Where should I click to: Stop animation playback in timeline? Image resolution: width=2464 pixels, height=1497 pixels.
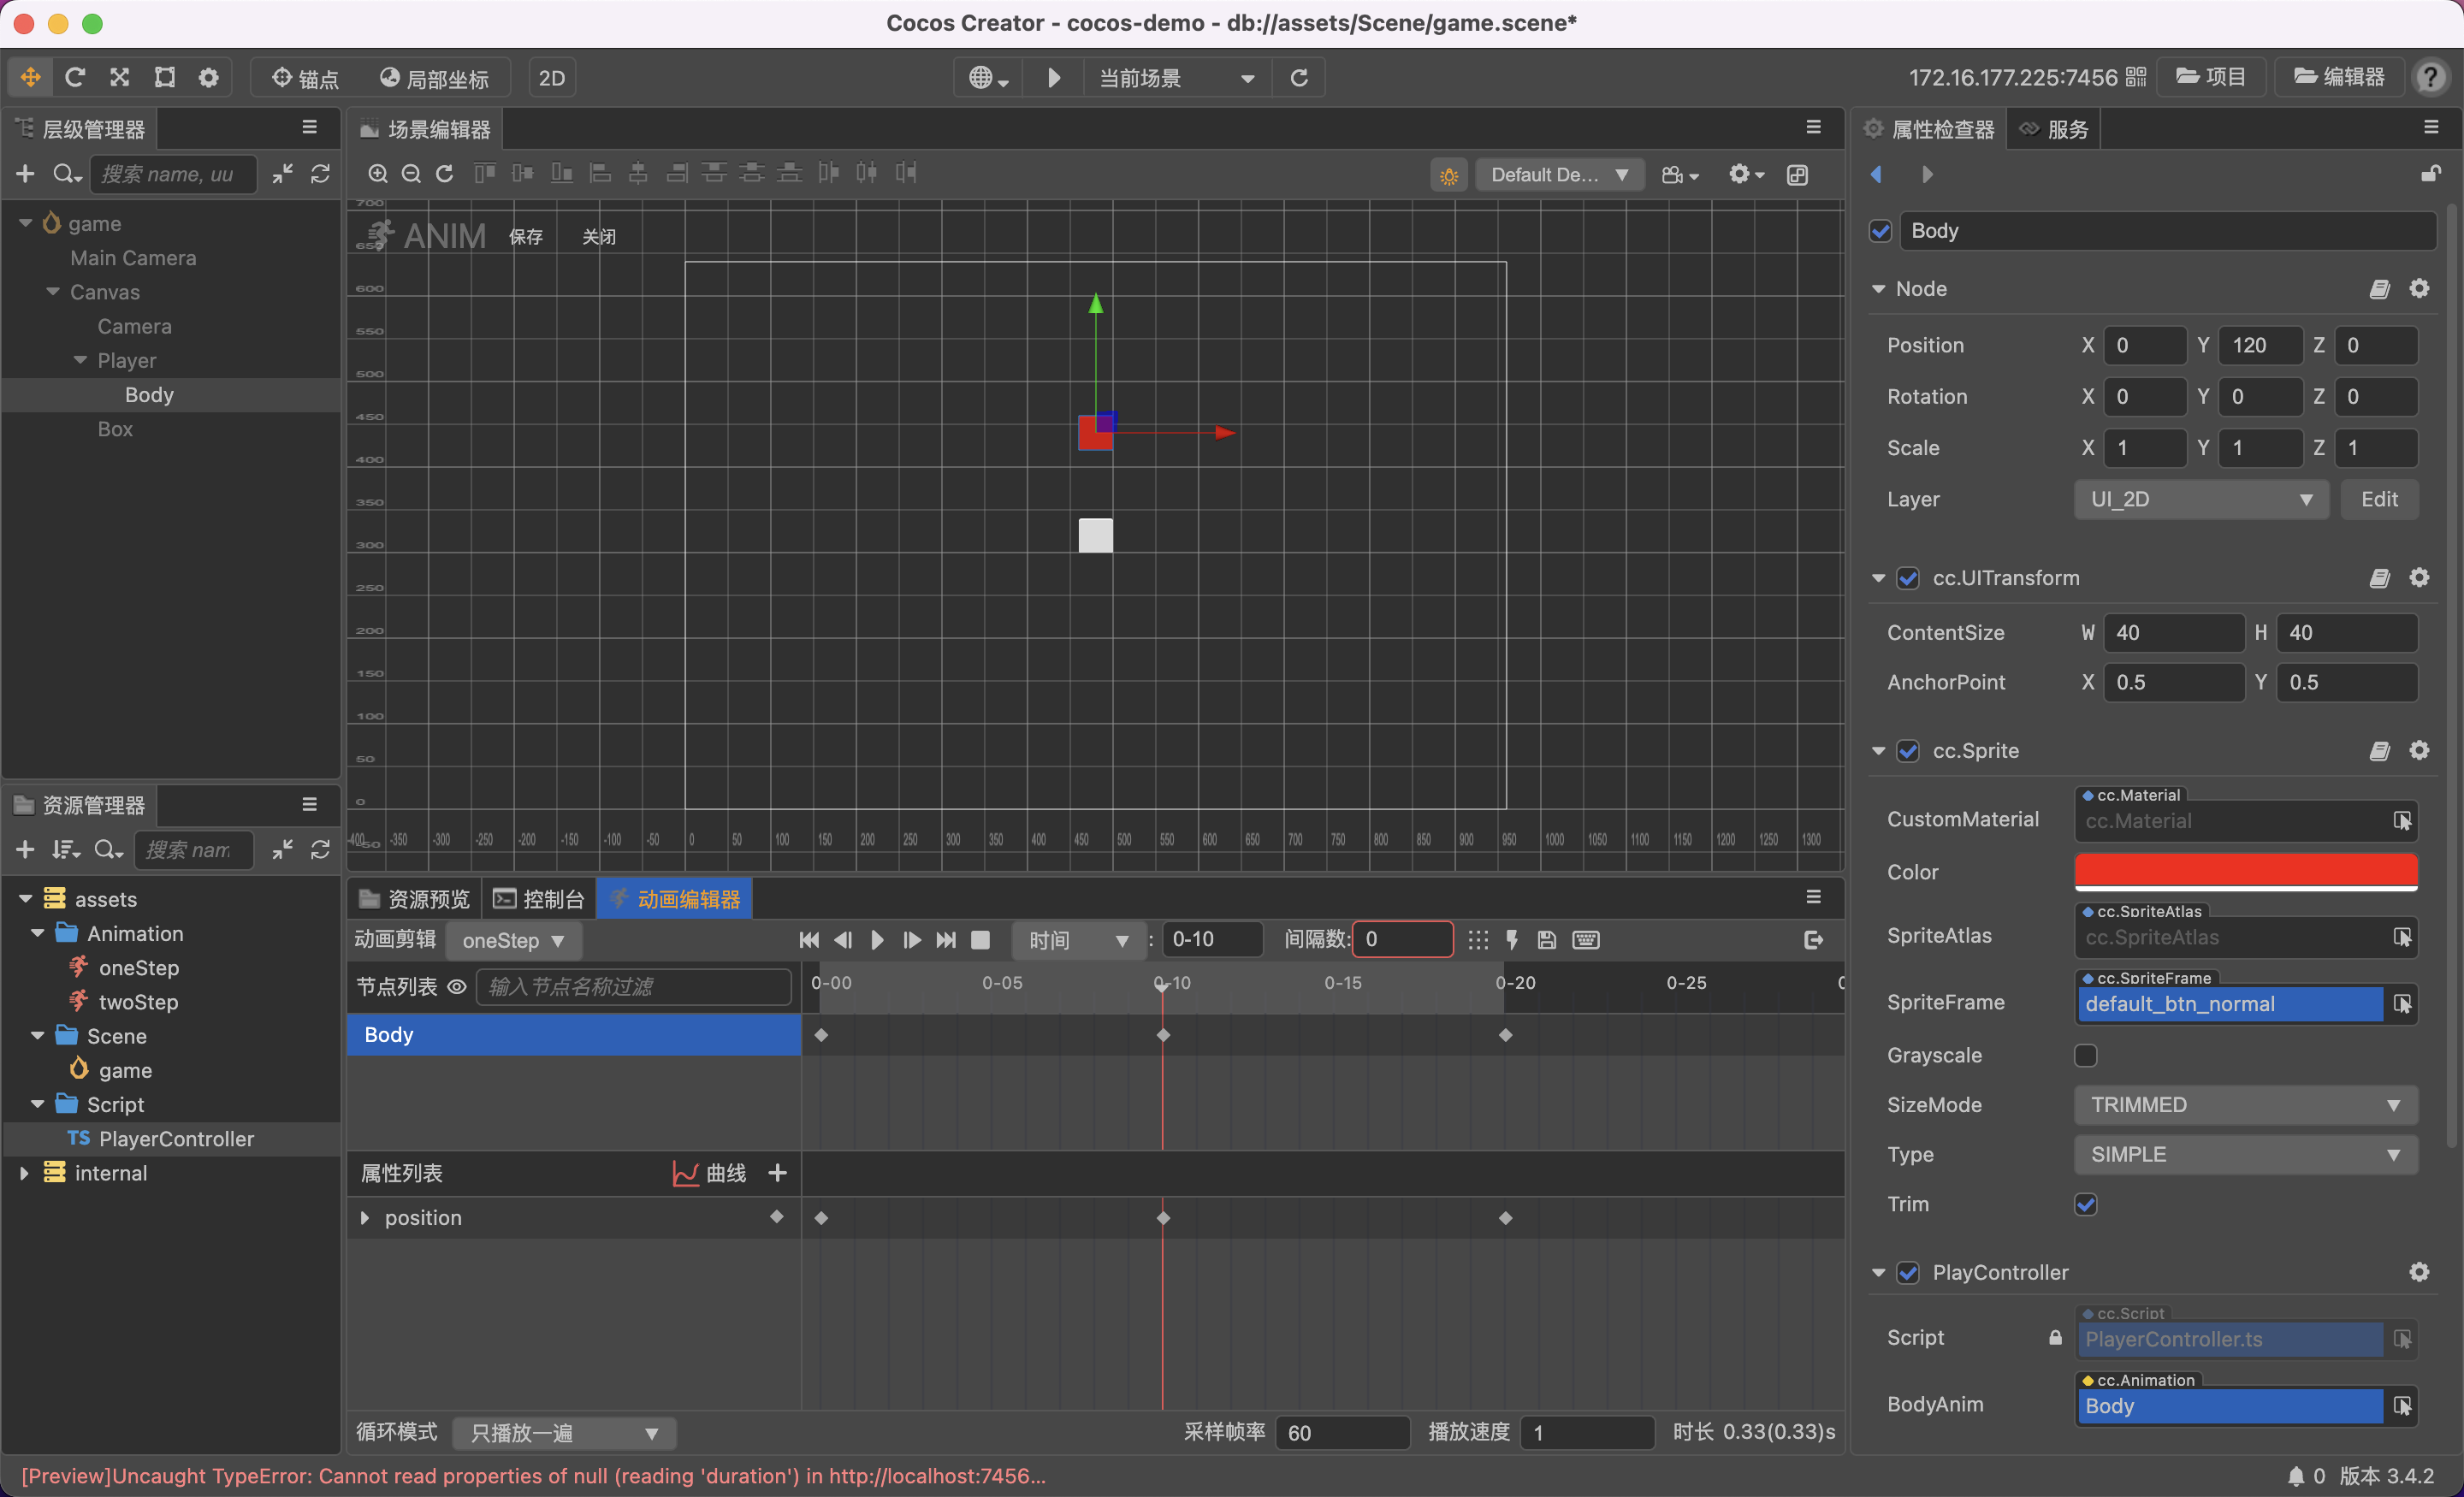pos(980,939)
